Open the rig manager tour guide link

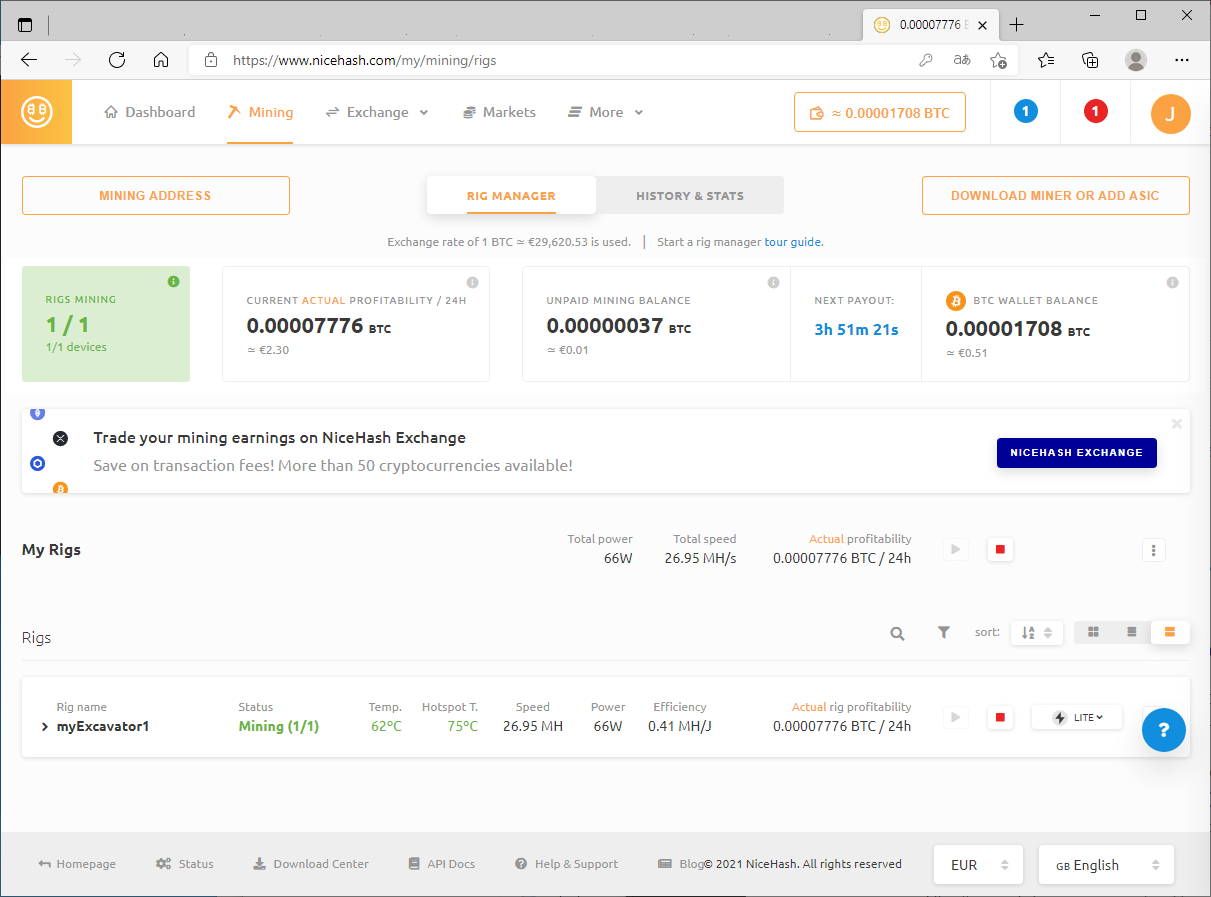tap(794, 242)
